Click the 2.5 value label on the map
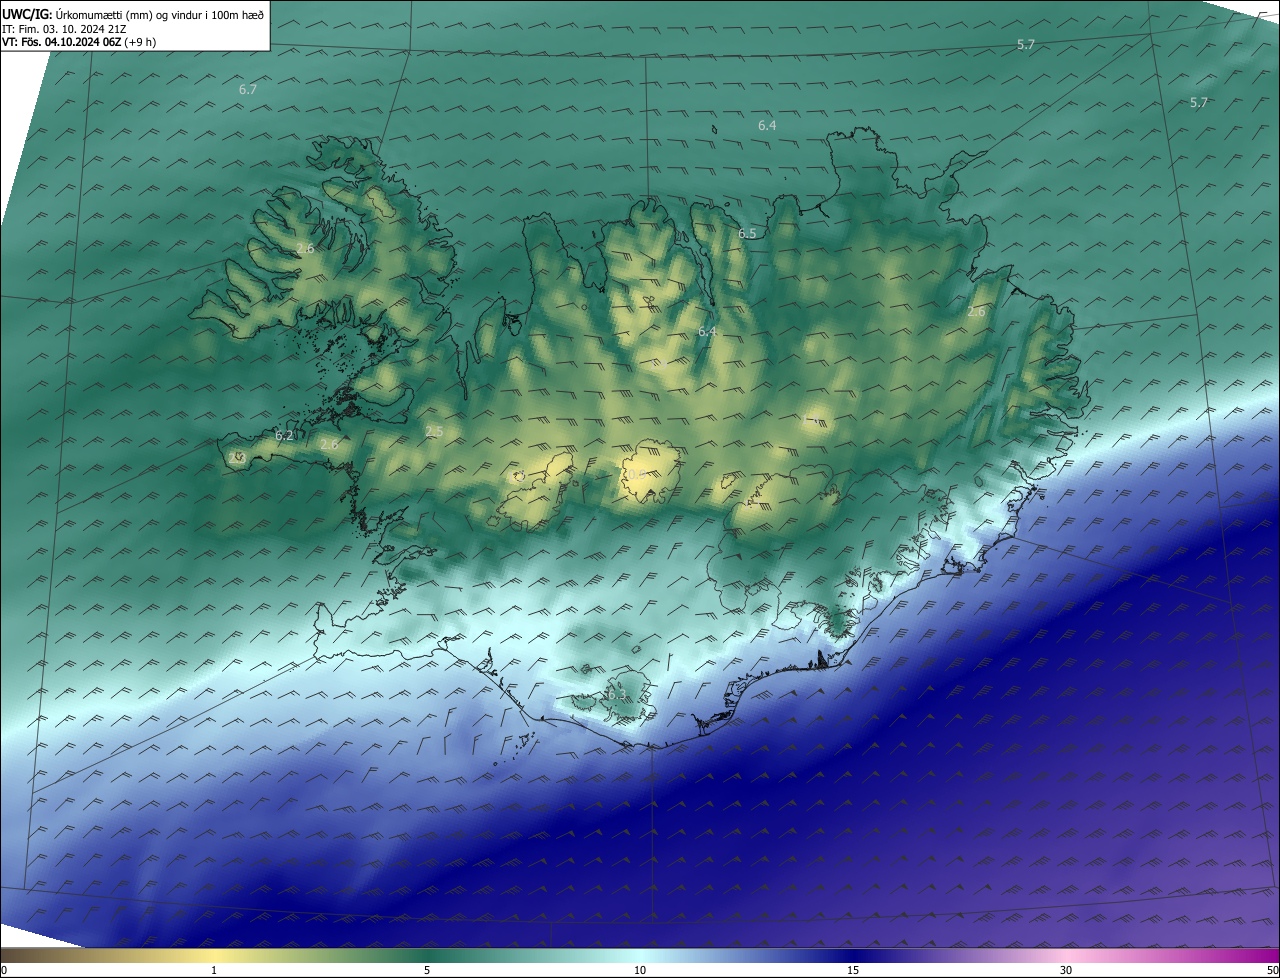This screenshot has width=1280, height=978. [x=434, y=431]
